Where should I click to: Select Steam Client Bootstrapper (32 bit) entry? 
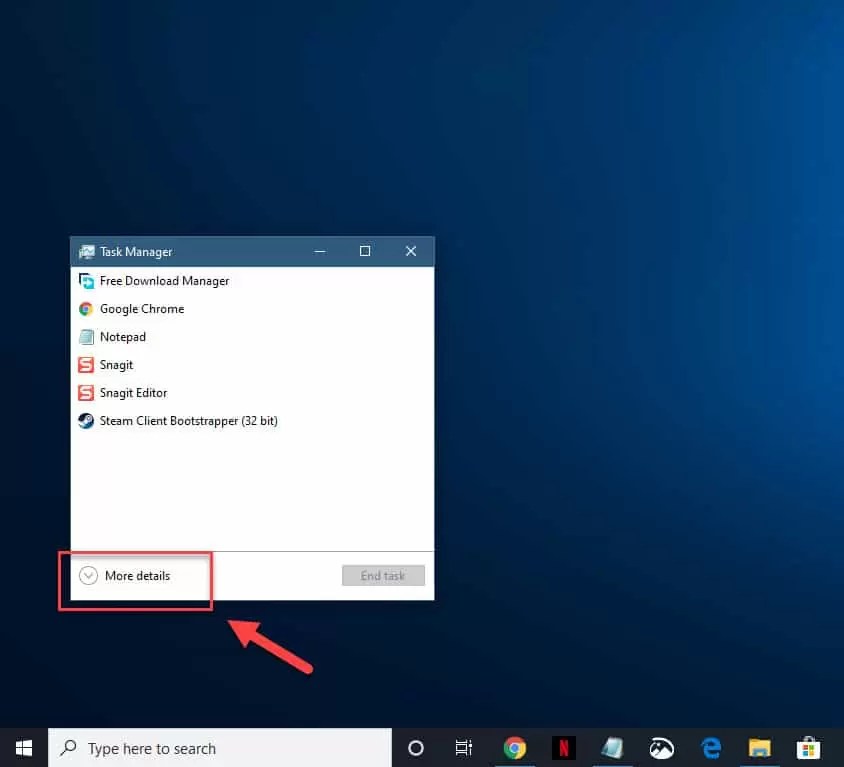point(188,421)
